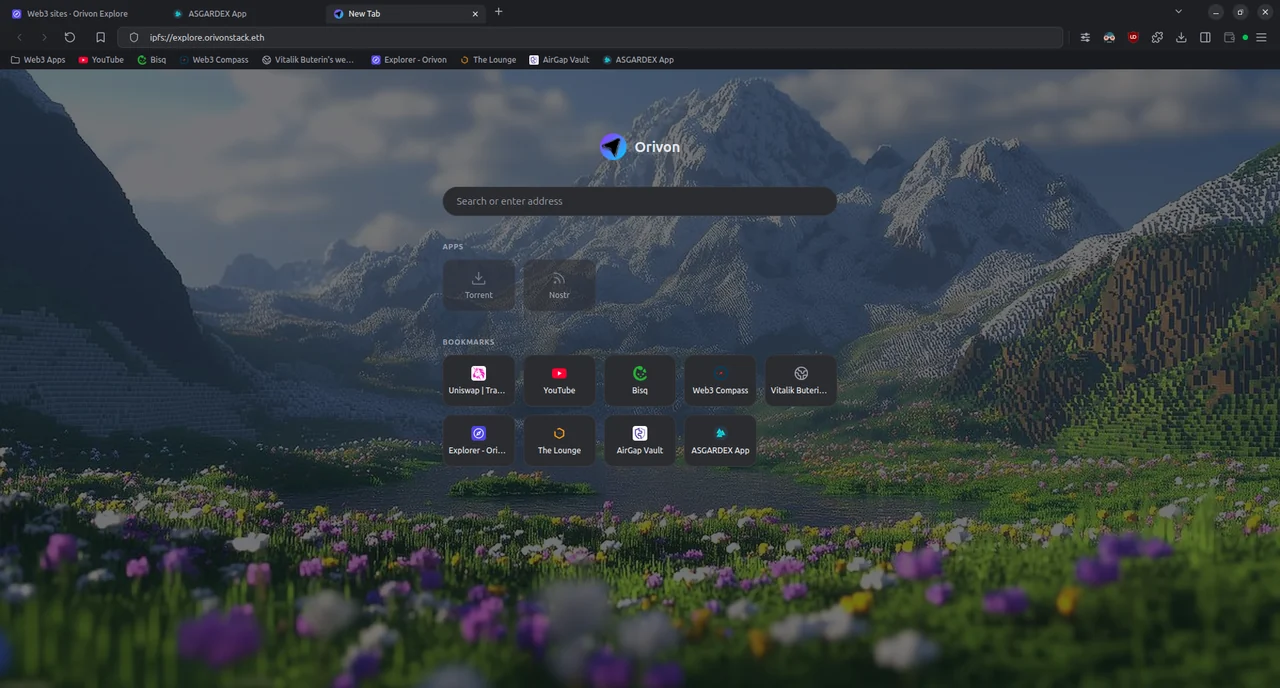Open the sliders settings toolbar icon
Image resolution: width=1280 pixels, height=688 pixels.
(x=1085, y=37)
